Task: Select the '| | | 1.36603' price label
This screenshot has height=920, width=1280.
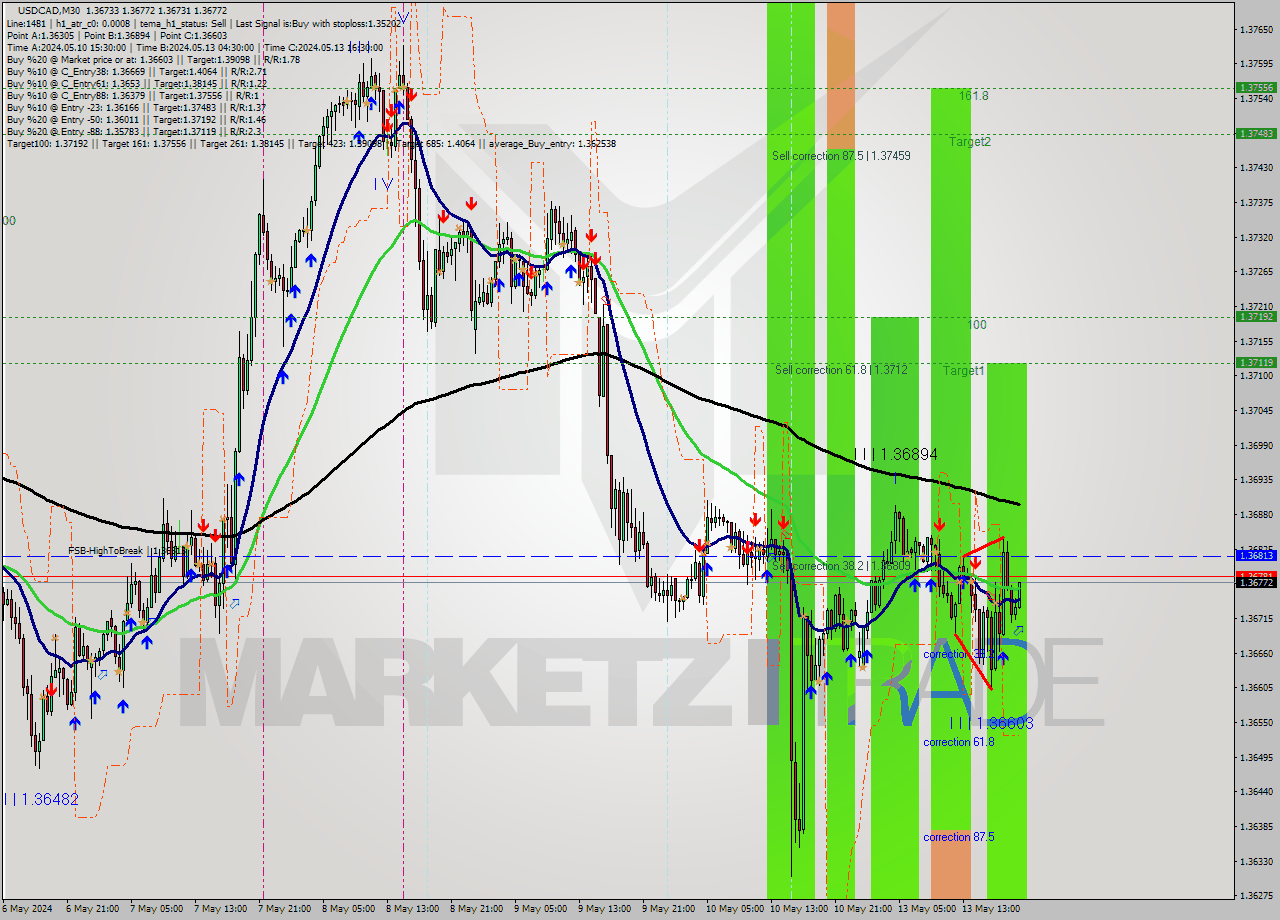Action: coord(991,723)
